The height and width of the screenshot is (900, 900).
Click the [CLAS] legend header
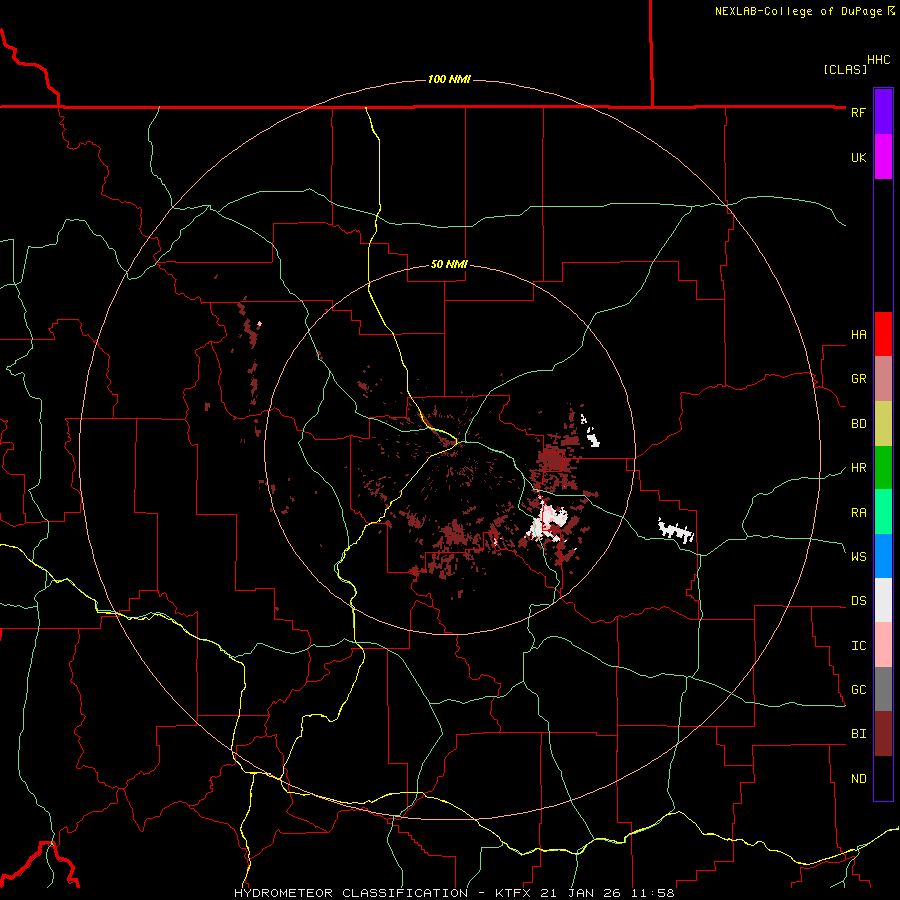coord(845,69)
